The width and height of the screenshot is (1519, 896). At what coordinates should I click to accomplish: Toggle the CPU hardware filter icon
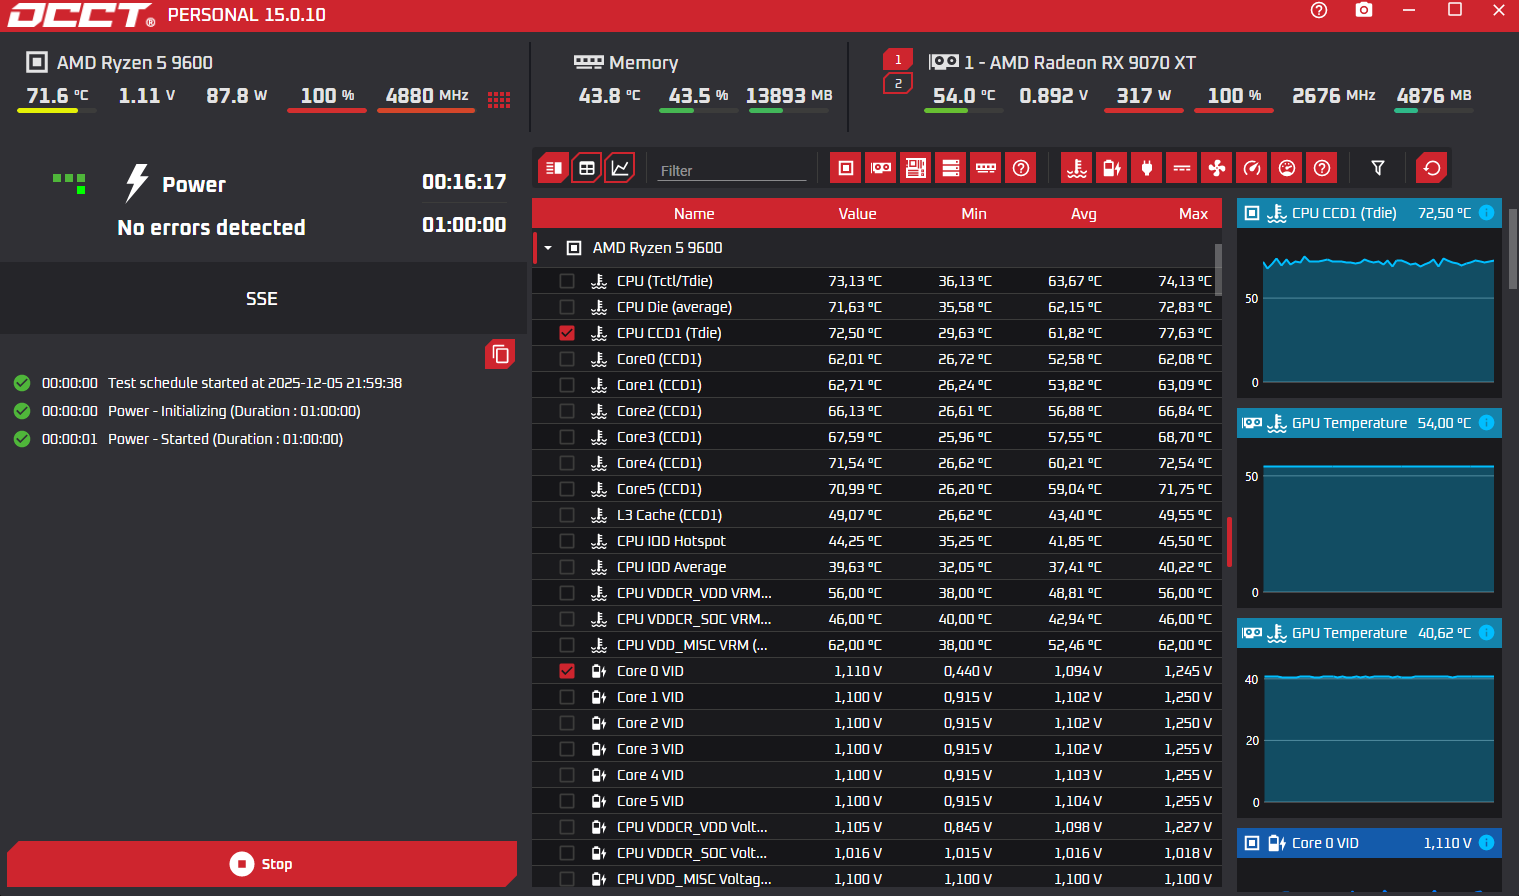click(x=846, y=168)
